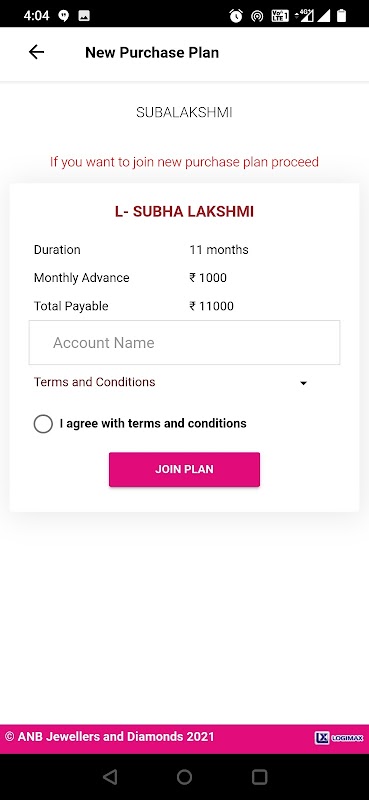Focus the Account Name field
Screen dimensions: 369x800
point(184,343)
